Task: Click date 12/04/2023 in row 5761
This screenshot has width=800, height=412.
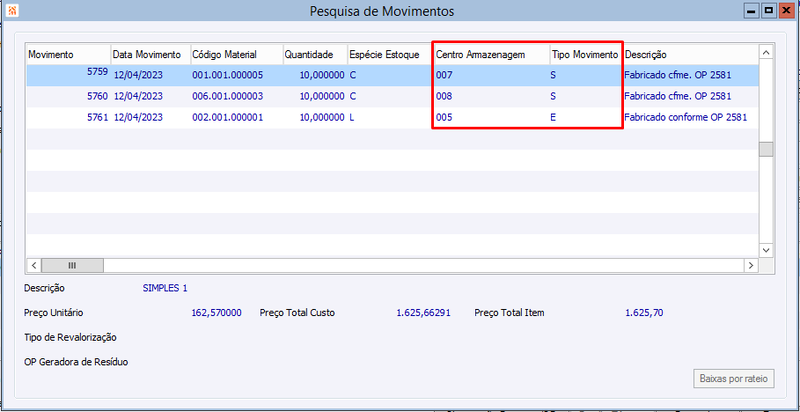Action: tap(138, 118)
